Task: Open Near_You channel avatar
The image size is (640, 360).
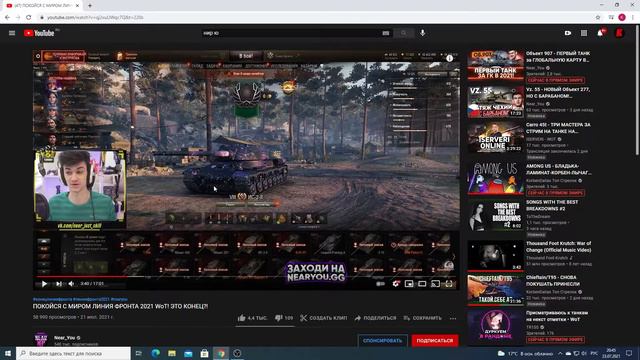Action: 41,340
